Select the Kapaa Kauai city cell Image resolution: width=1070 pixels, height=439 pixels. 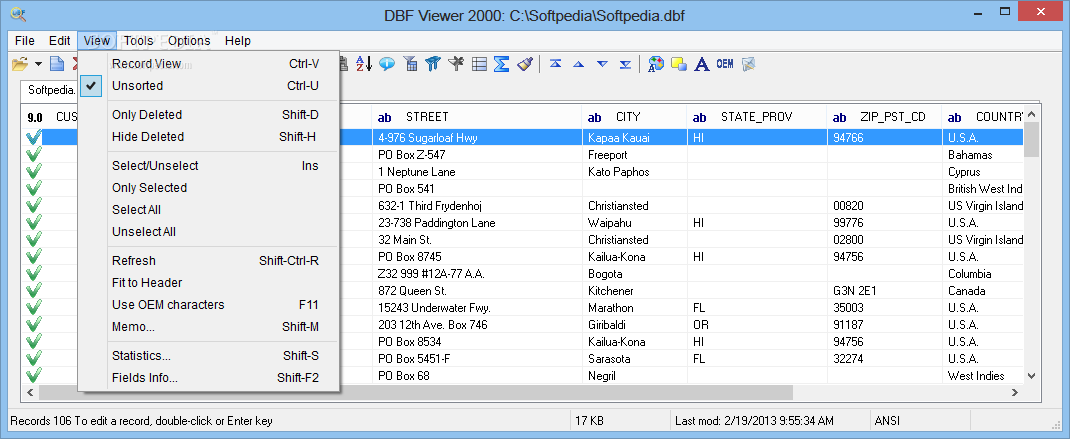(x=634, y=138)
